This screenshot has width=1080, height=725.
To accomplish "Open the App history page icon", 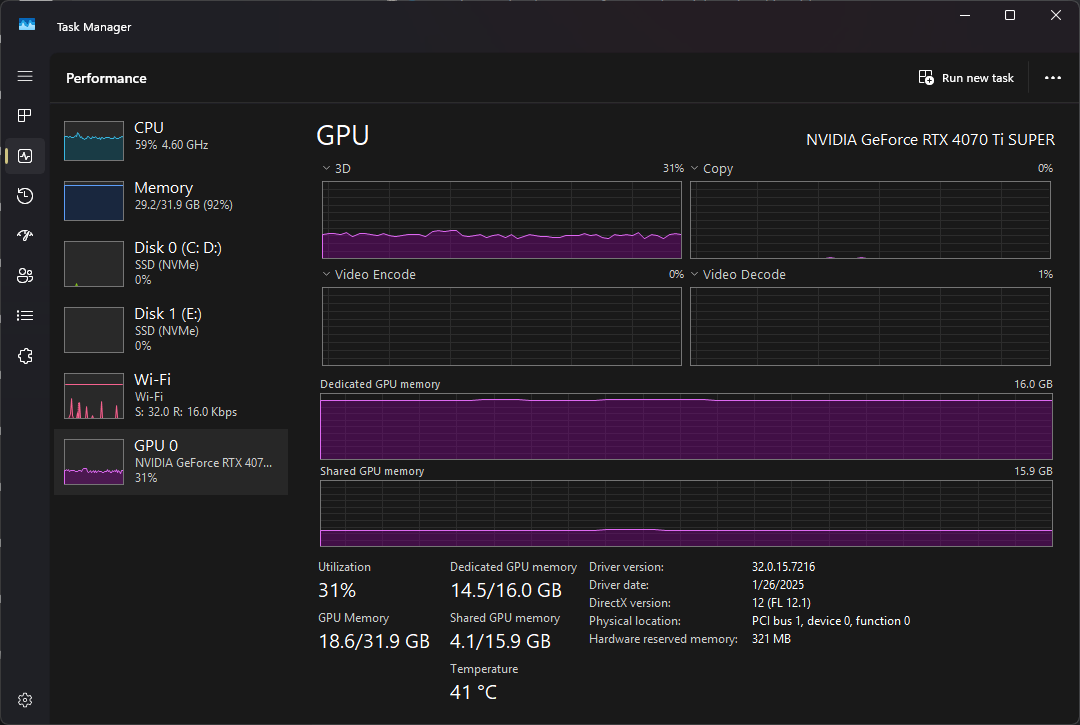I will (x=25, y=196).
